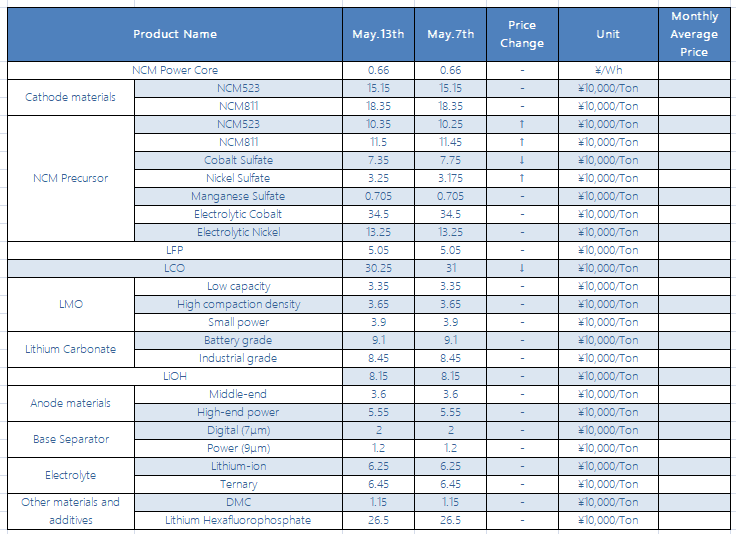Select the May.7th column header
This screenshot has height=534, width=736.
(x=451, y=34)
